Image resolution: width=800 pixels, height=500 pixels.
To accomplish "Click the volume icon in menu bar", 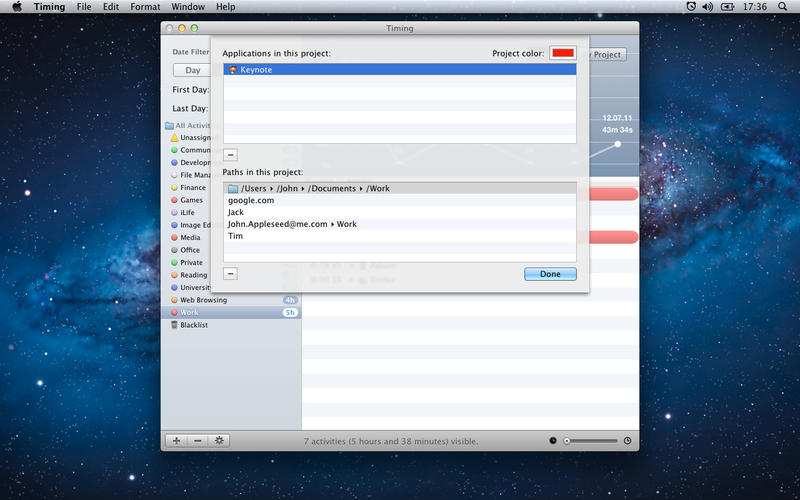I will [x=707, y=7].
